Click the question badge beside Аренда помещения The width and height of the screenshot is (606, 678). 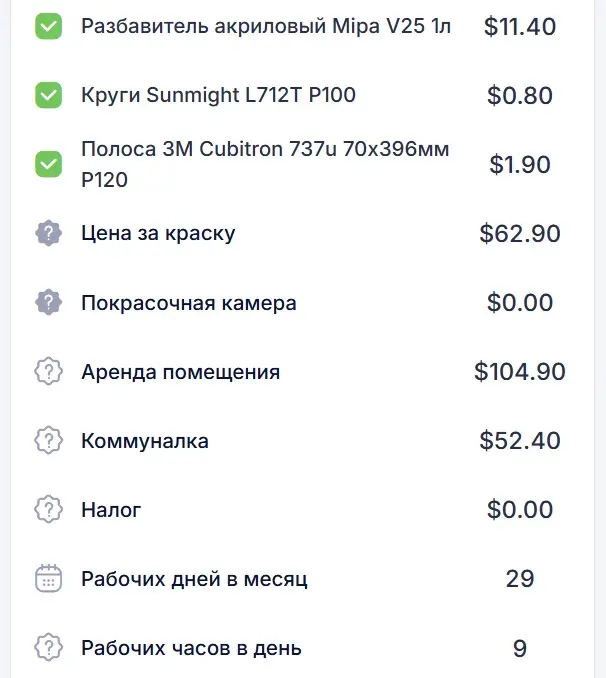pyautogui.click(x=49, y=372)
